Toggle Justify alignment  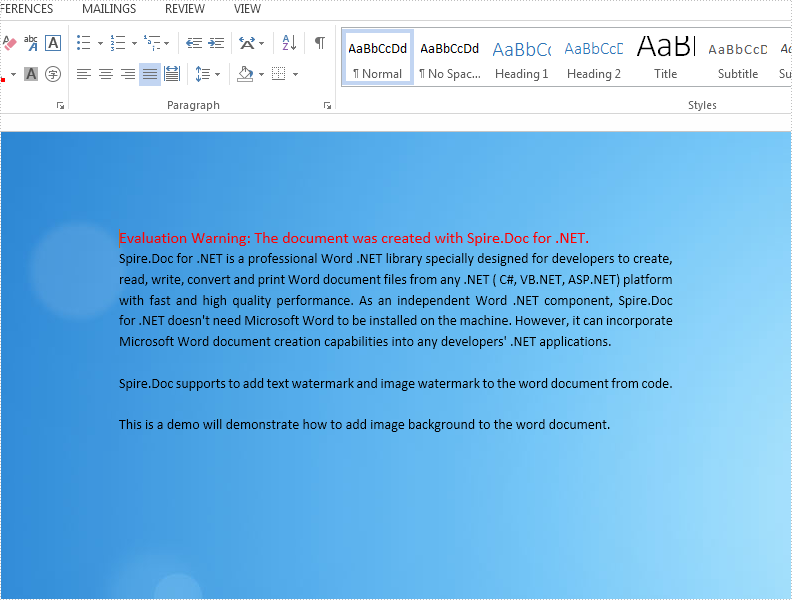150,74
